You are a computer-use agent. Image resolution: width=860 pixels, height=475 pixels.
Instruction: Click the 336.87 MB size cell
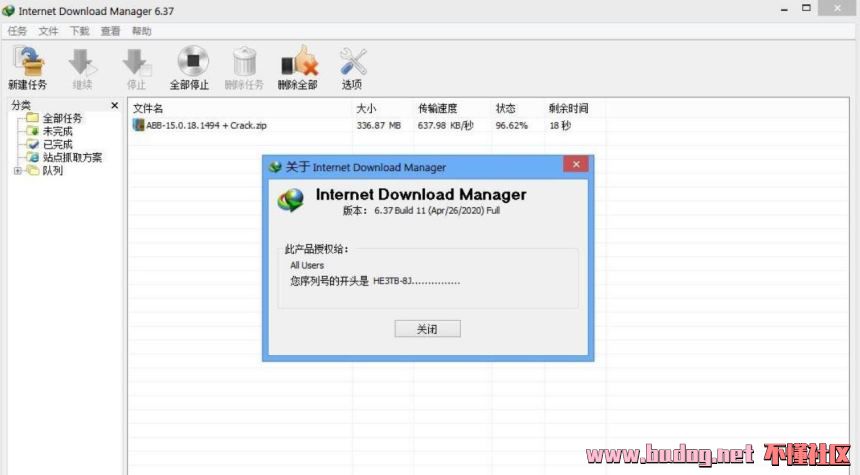pos(378,126)
